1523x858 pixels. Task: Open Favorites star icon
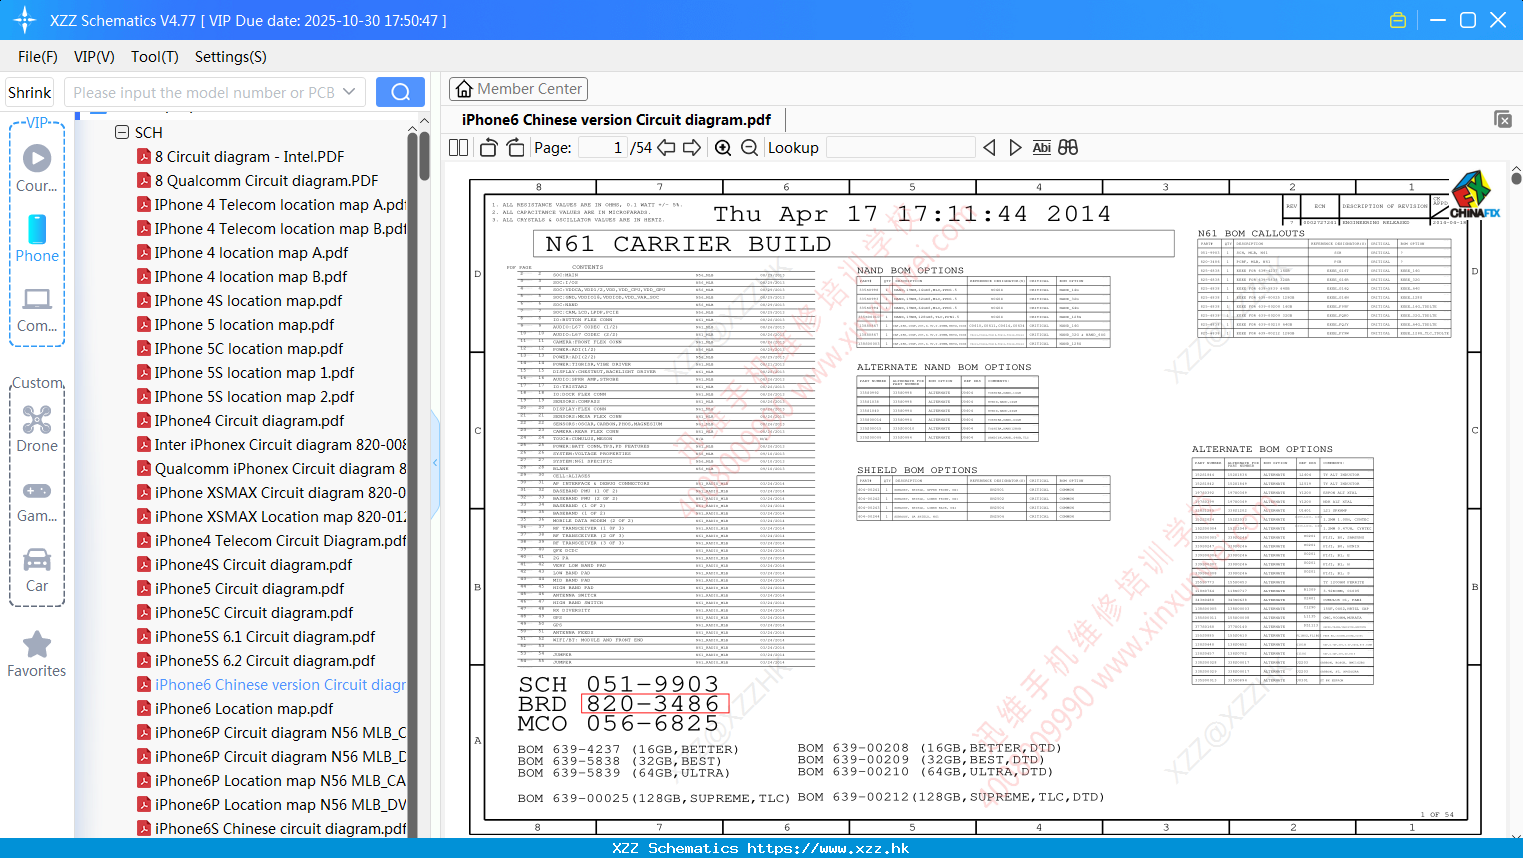click(37, 655)
